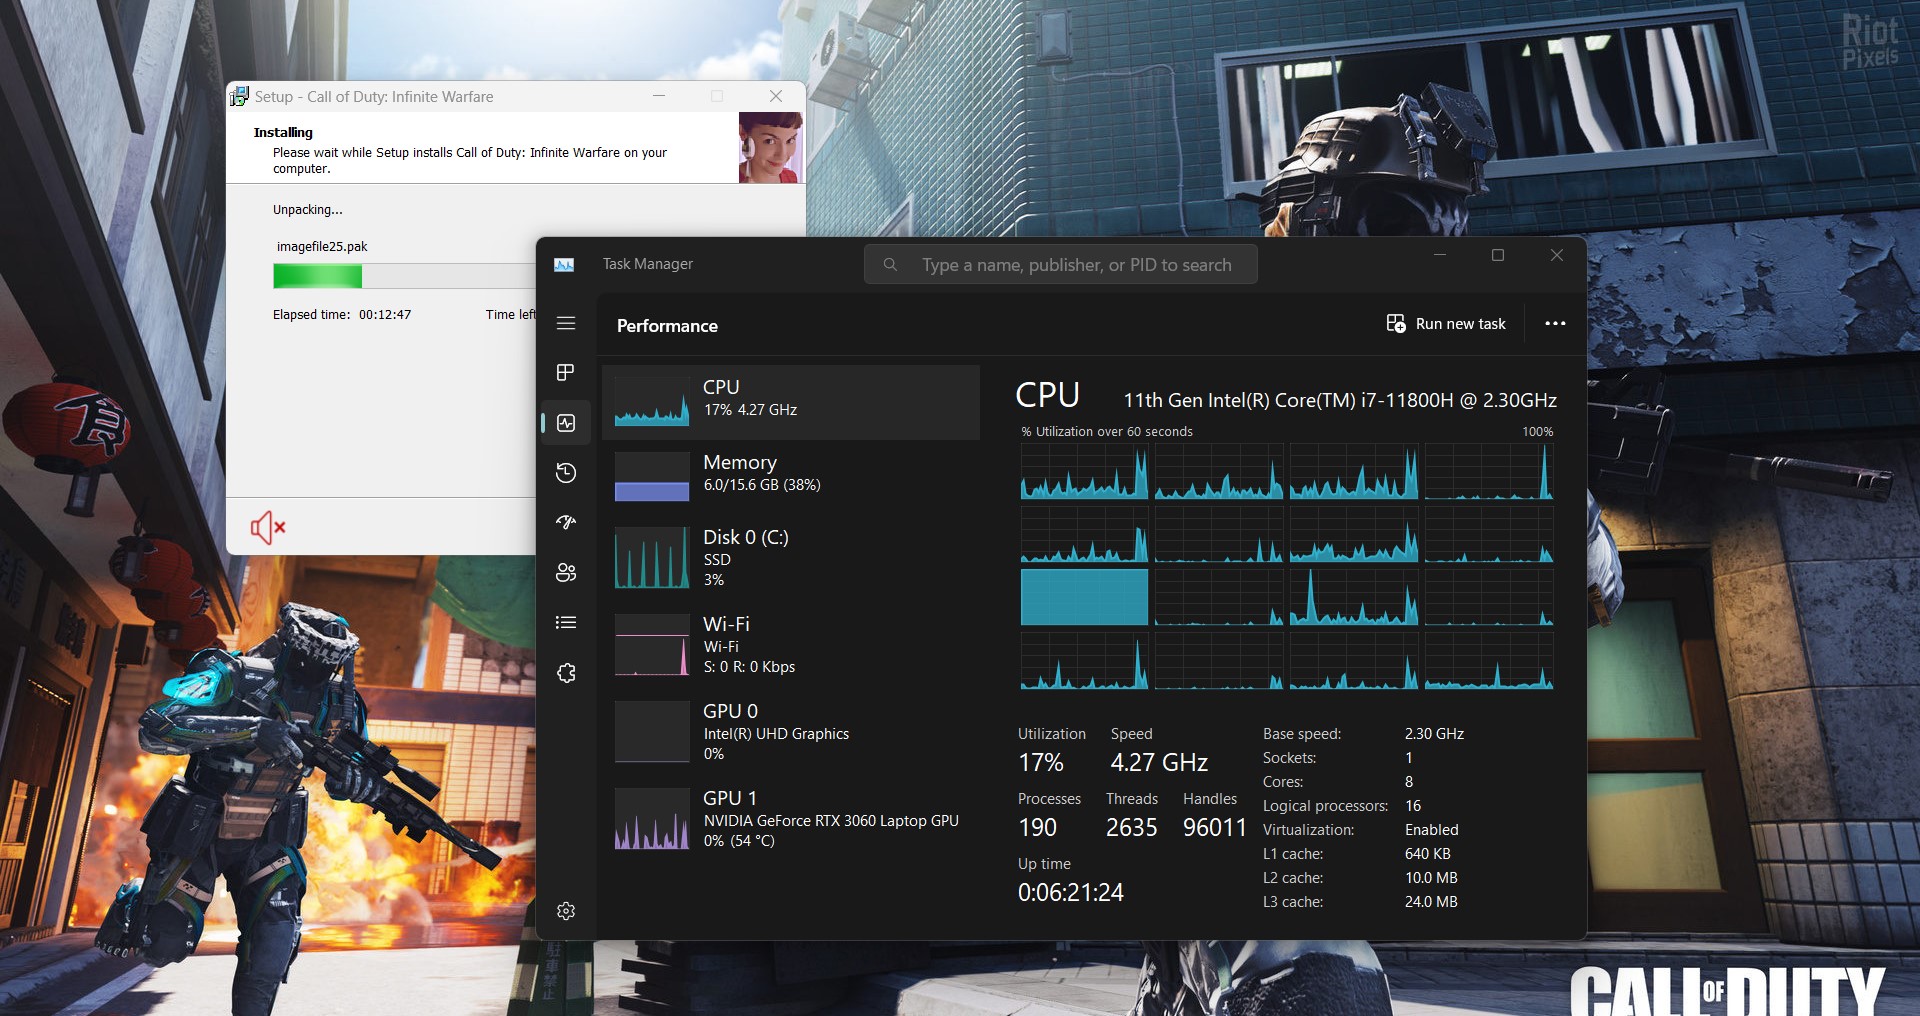Click Elapsed time 00:12:47 in Setup

tap(342, 314)
